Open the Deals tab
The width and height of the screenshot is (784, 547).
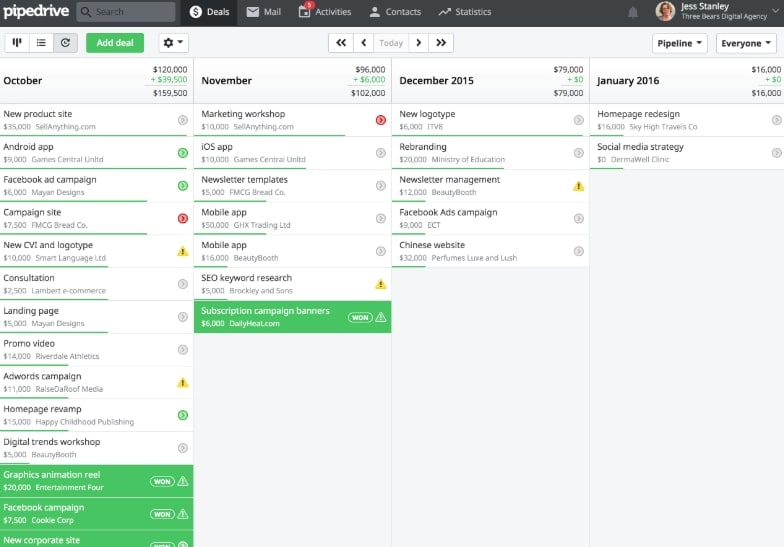click(210, 12)
